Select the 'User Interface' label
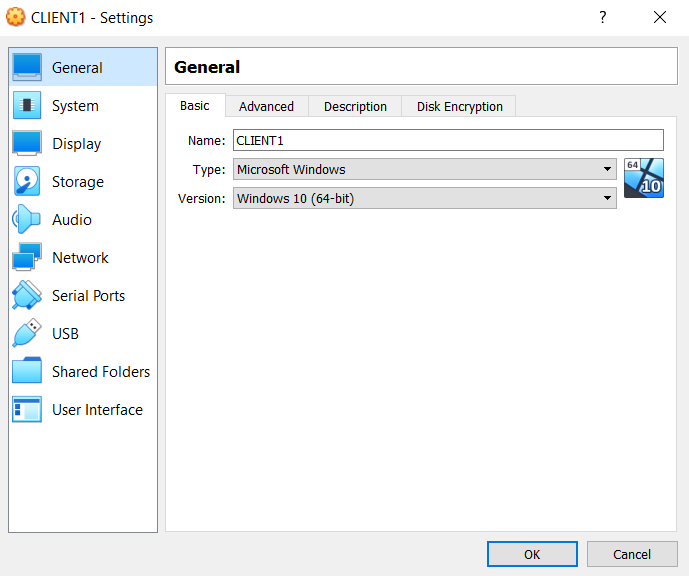 [97, 409]
